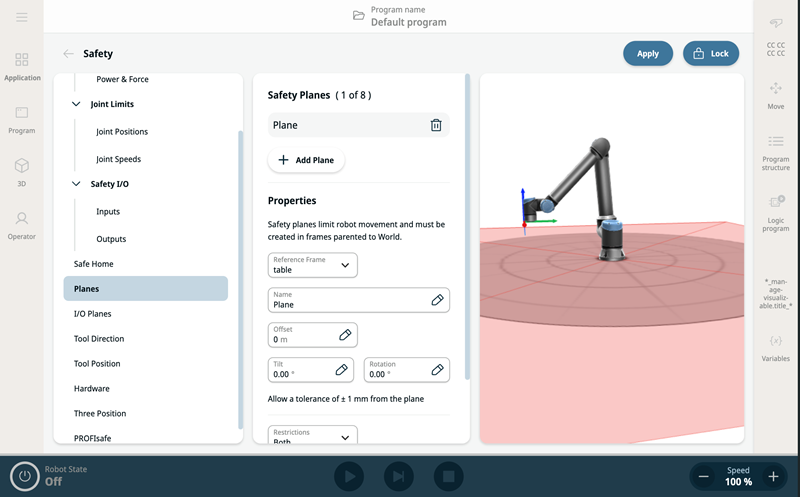This screenshot has width=800, height=497.
Task: Delete Plane with the trash icon
Action: pyautogui.click(x=436, y=125)
